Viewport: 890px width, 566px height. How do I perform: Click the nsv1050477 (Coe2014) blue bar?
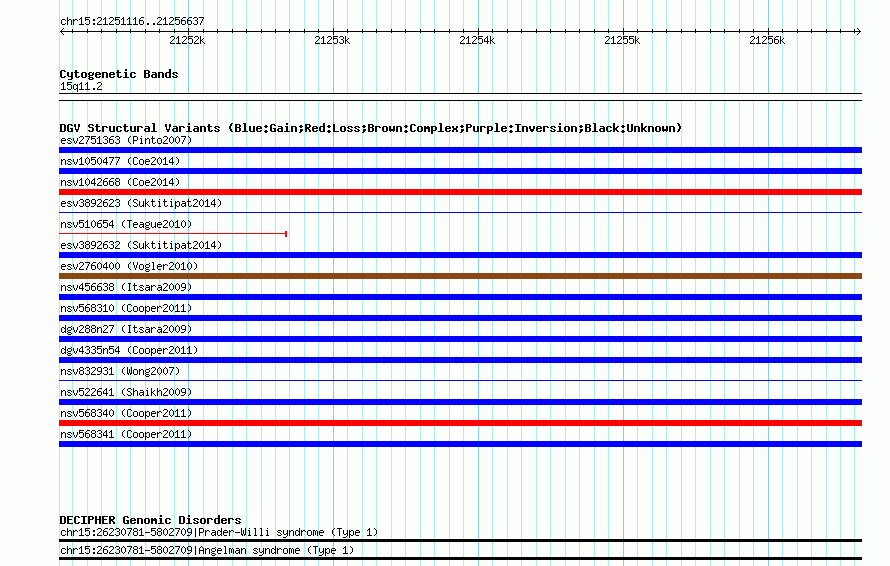pos(460,171)
